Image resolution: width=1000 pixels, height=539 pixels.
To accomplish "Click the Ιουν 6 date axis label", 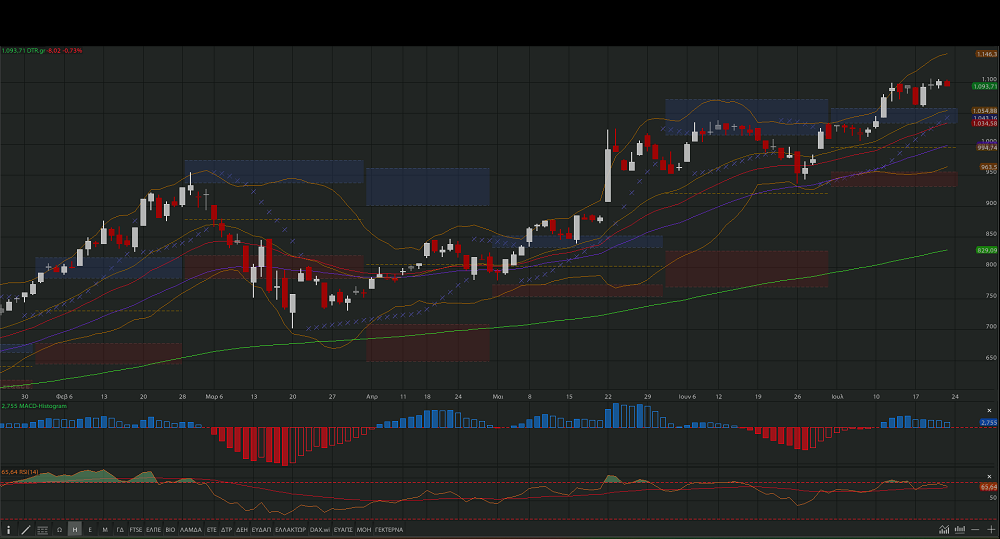I will 687,397.
